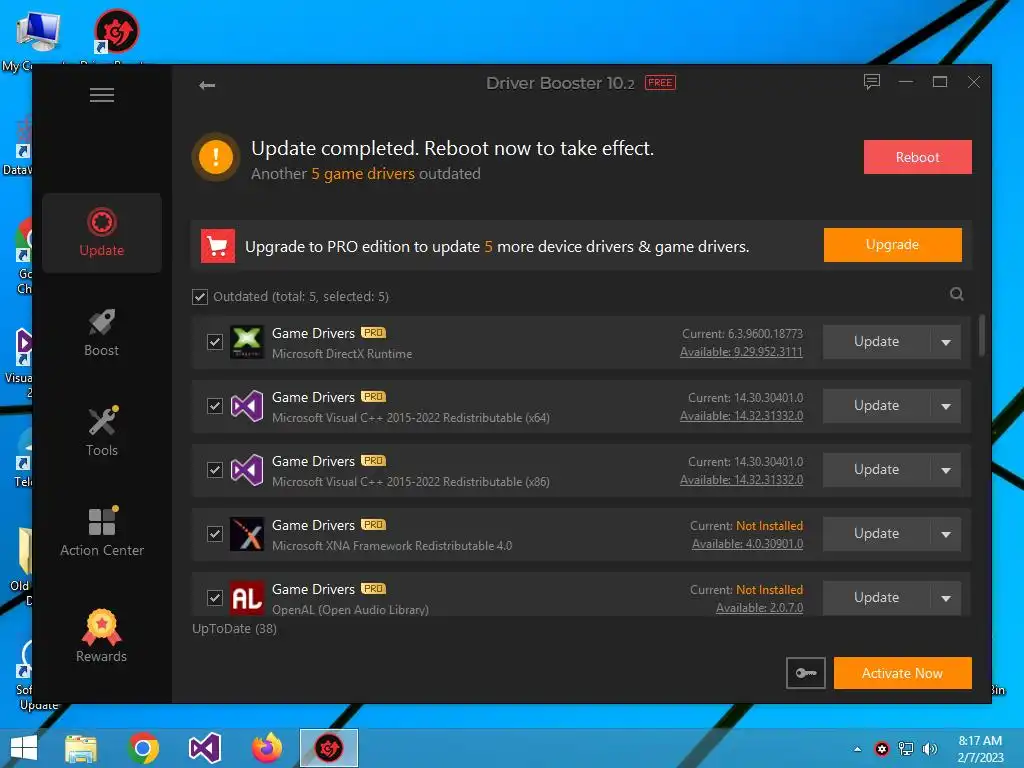The height and width of the screenshot is (768, 1024).
Task: Click the driver list scrollbar
Action: (x=981, y=335)
